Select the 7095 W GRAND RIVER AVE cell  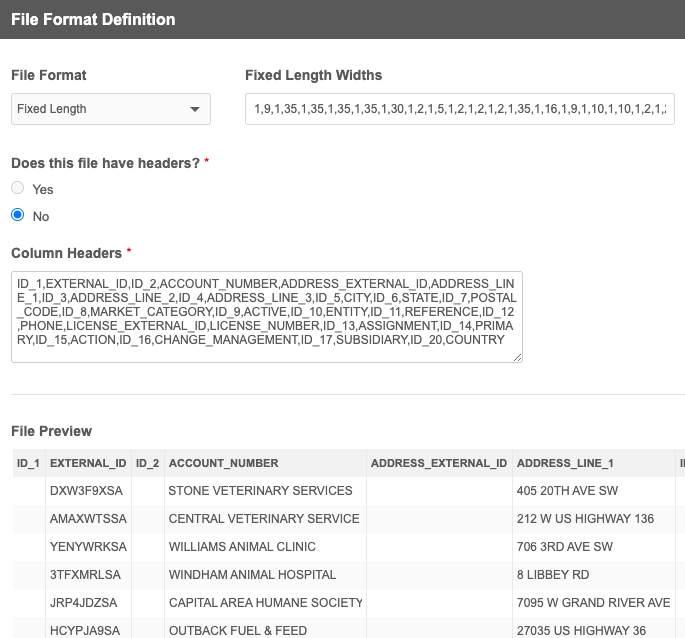(593, 603)
